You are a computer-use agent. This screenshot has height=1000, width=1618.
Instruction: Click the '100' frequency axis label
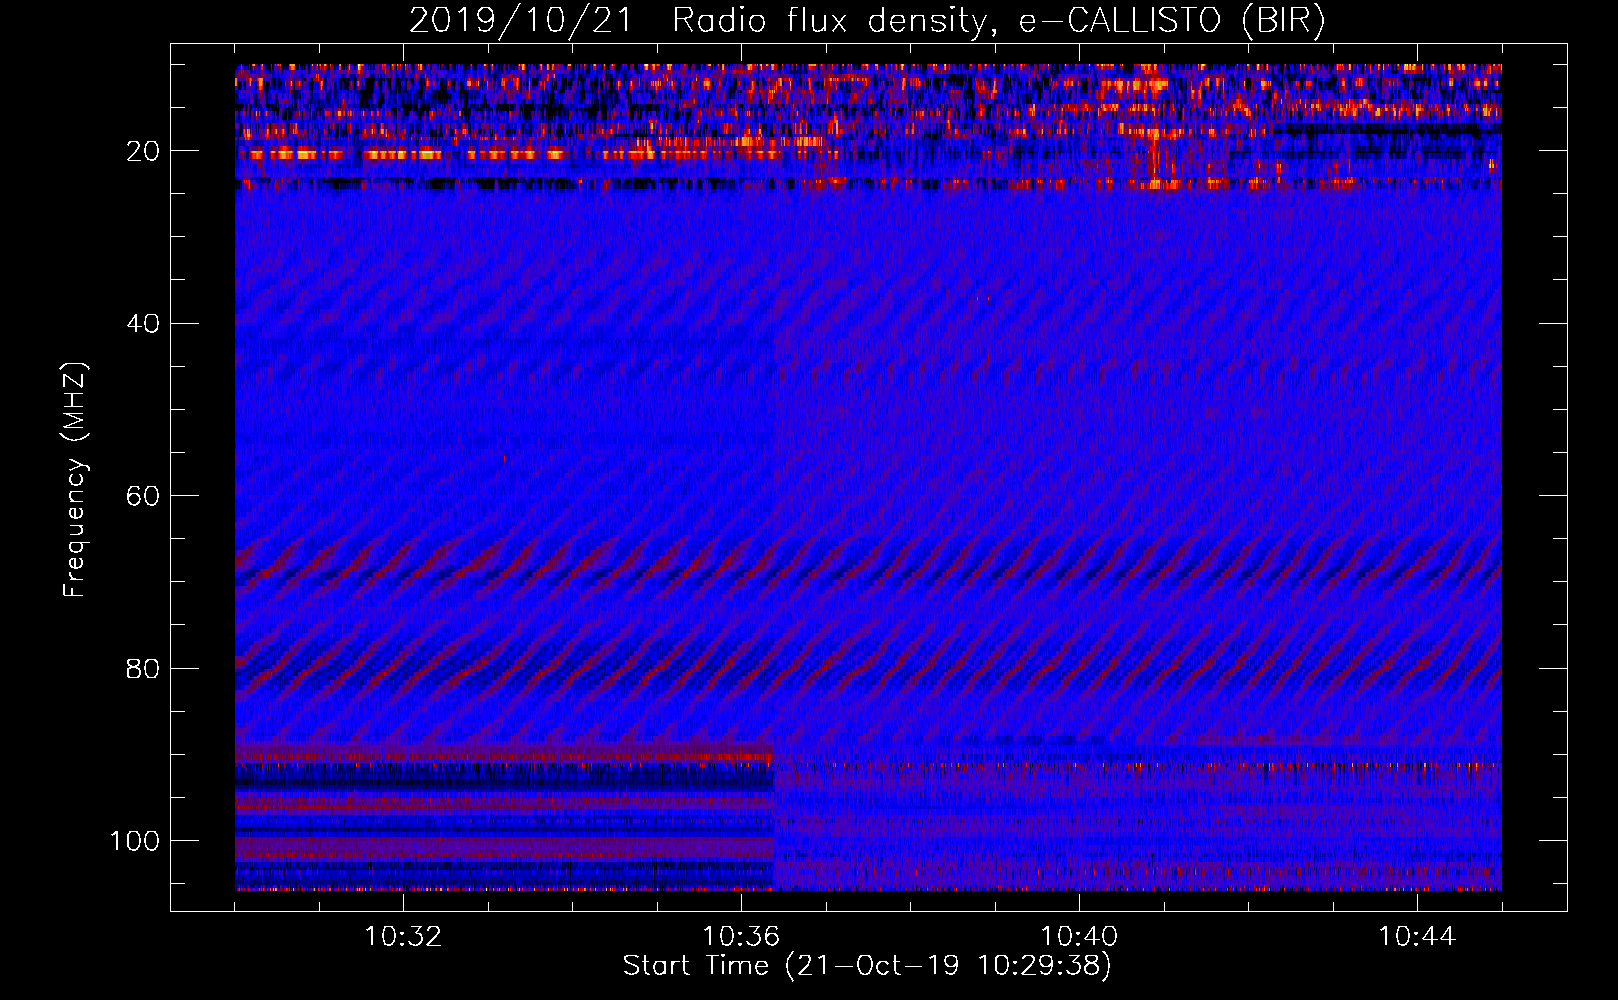[135, 841]
